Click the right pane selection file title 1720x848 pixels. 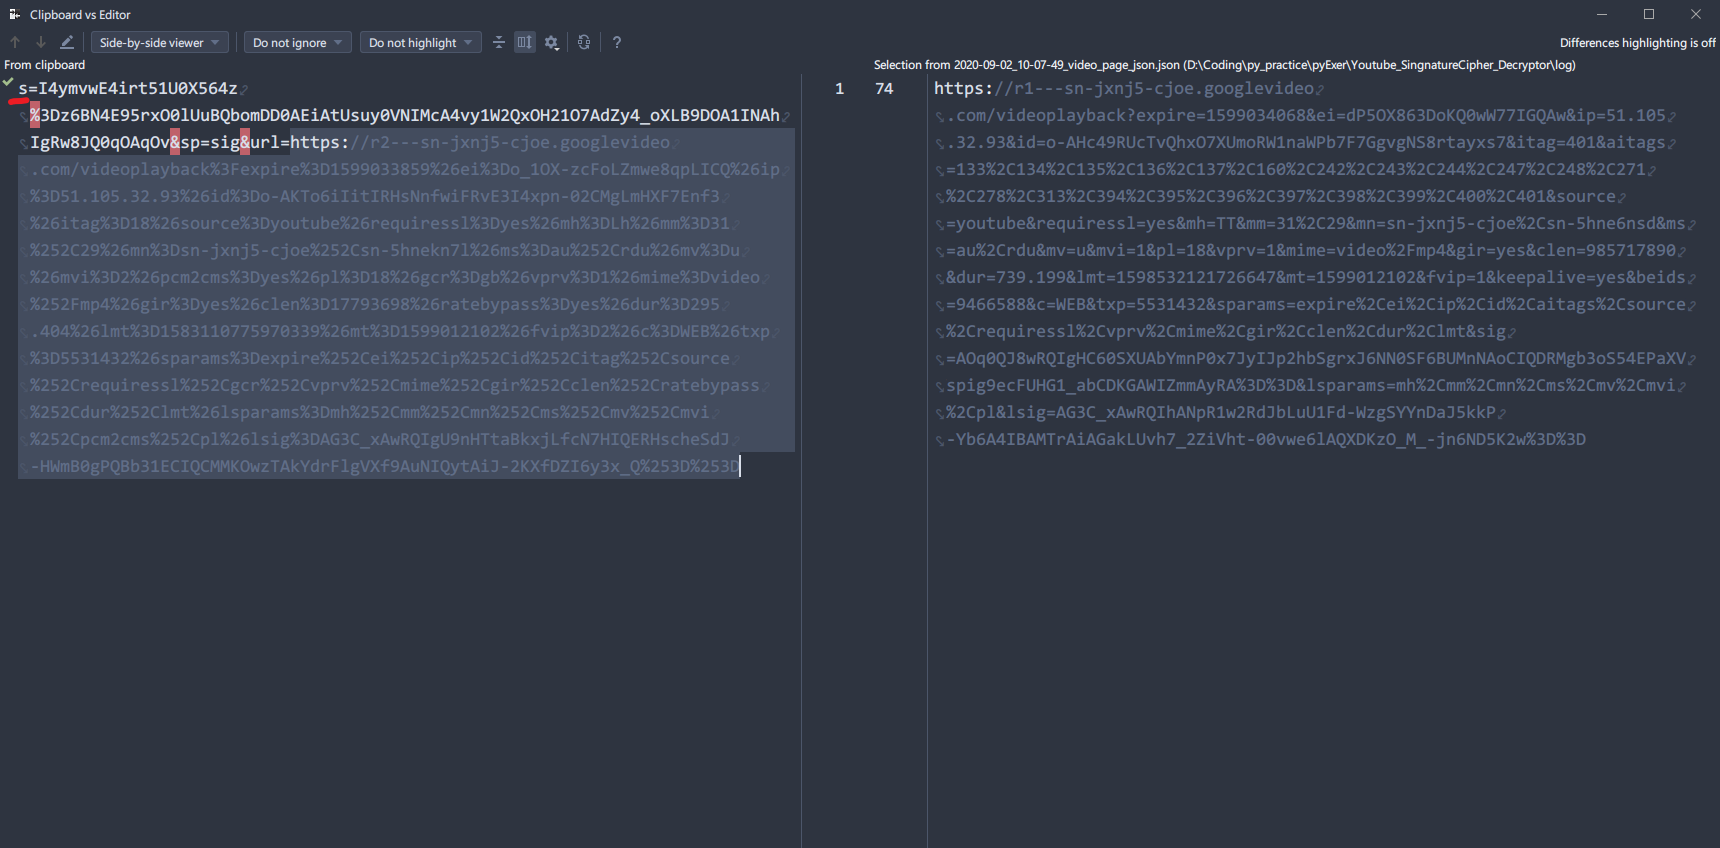click(1224, 65)
